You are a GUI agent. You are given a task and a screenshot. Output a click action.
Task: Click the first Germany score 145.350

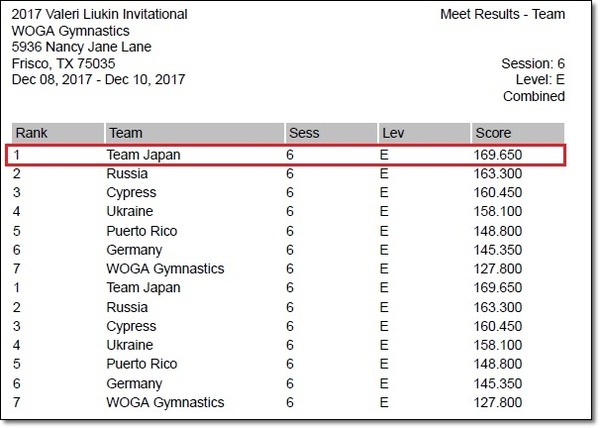[498, 250]
